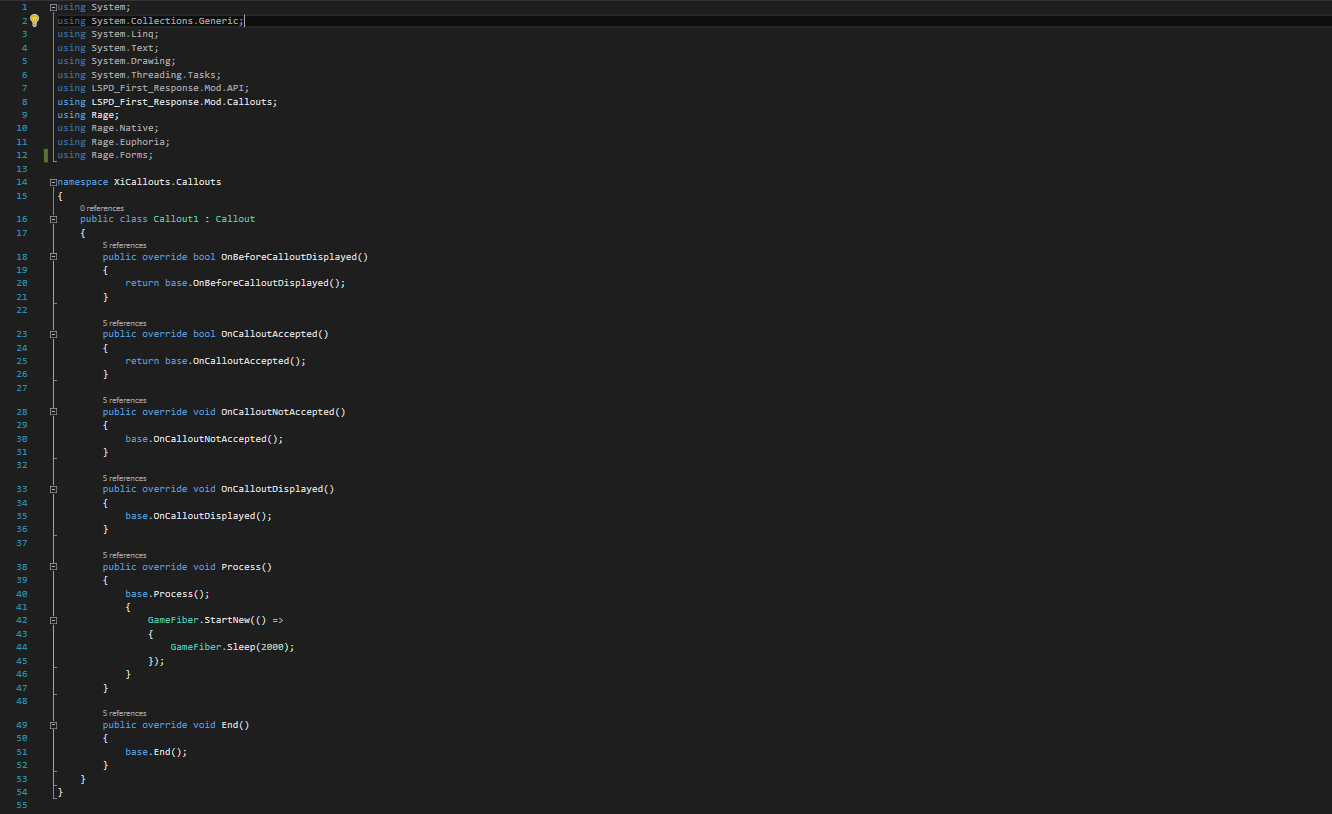Collapse the using directives block

click(53, 7)
